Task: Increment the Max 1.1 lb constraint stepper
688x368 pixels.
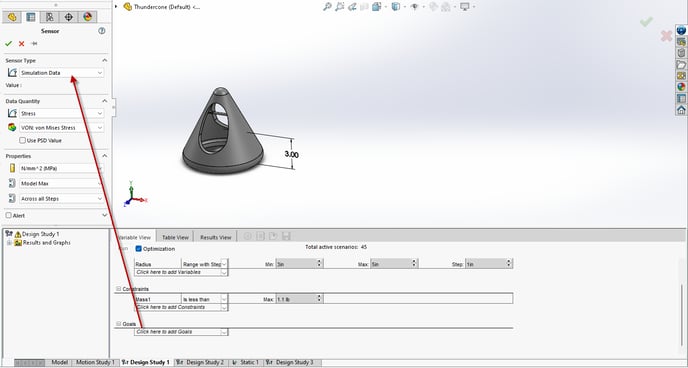Action: [x=319, y=297]
